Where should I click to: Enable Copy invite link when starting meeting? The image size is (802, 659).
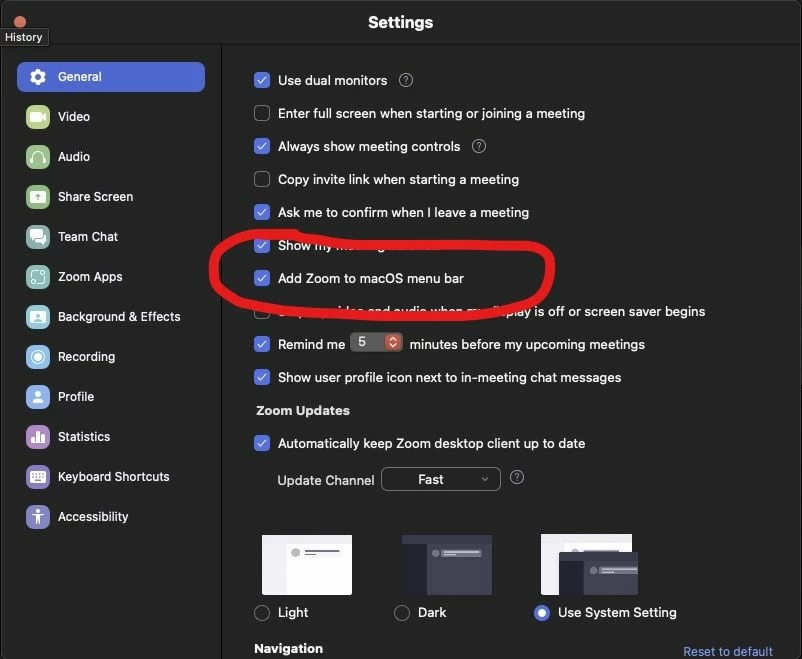[262, 179]
